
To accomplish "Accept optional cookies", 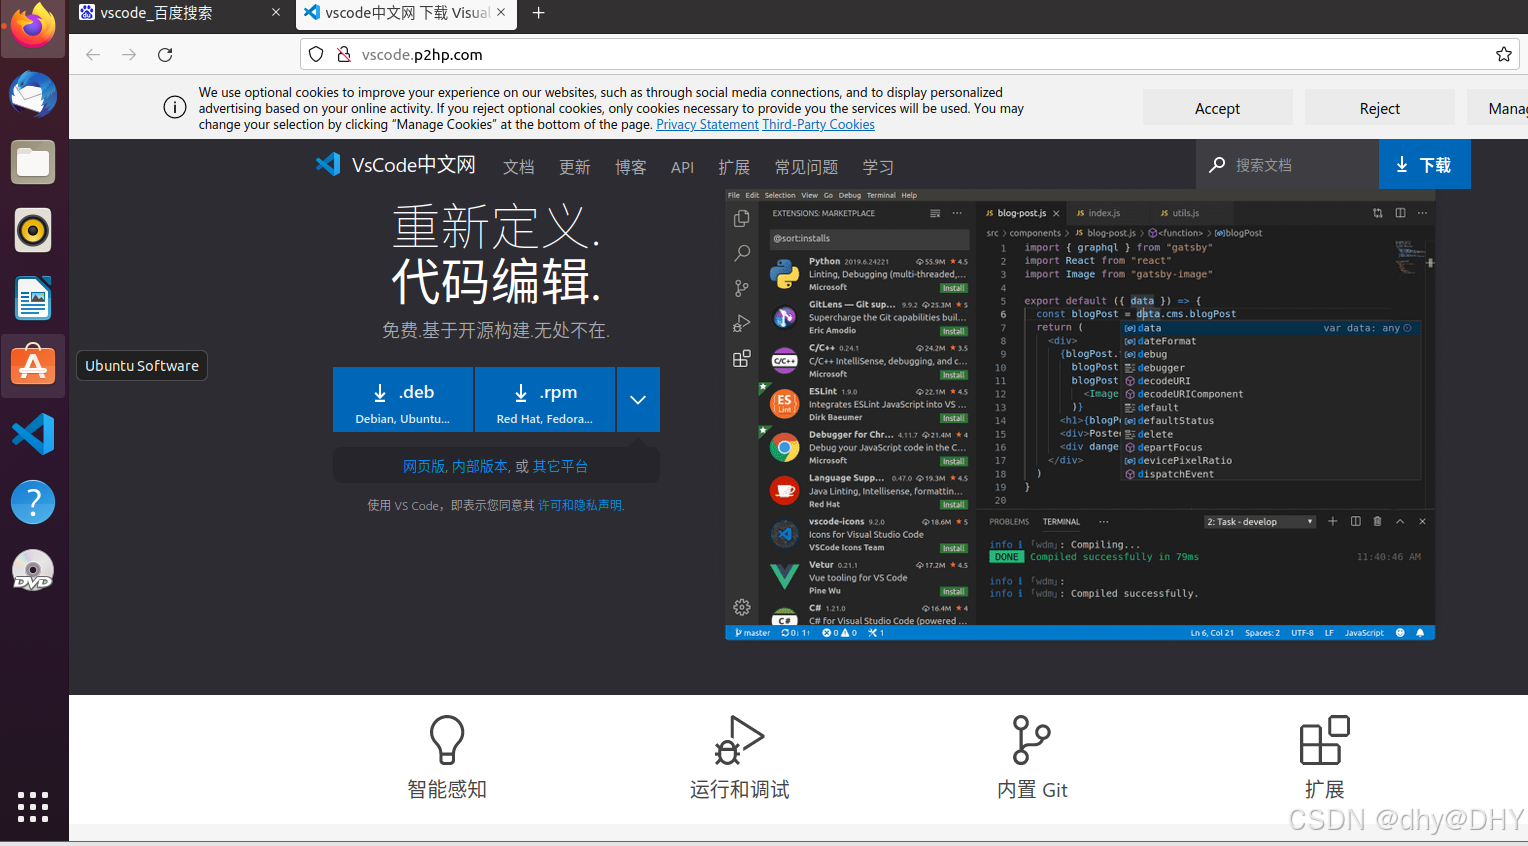I will [1217, 108].
